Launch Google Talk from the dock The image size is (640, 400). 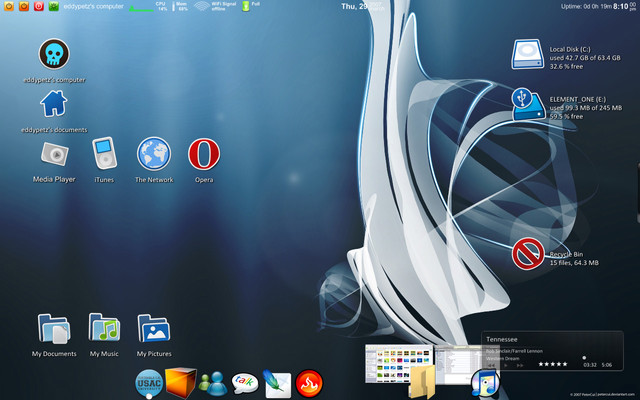click(x=245, y=383)
